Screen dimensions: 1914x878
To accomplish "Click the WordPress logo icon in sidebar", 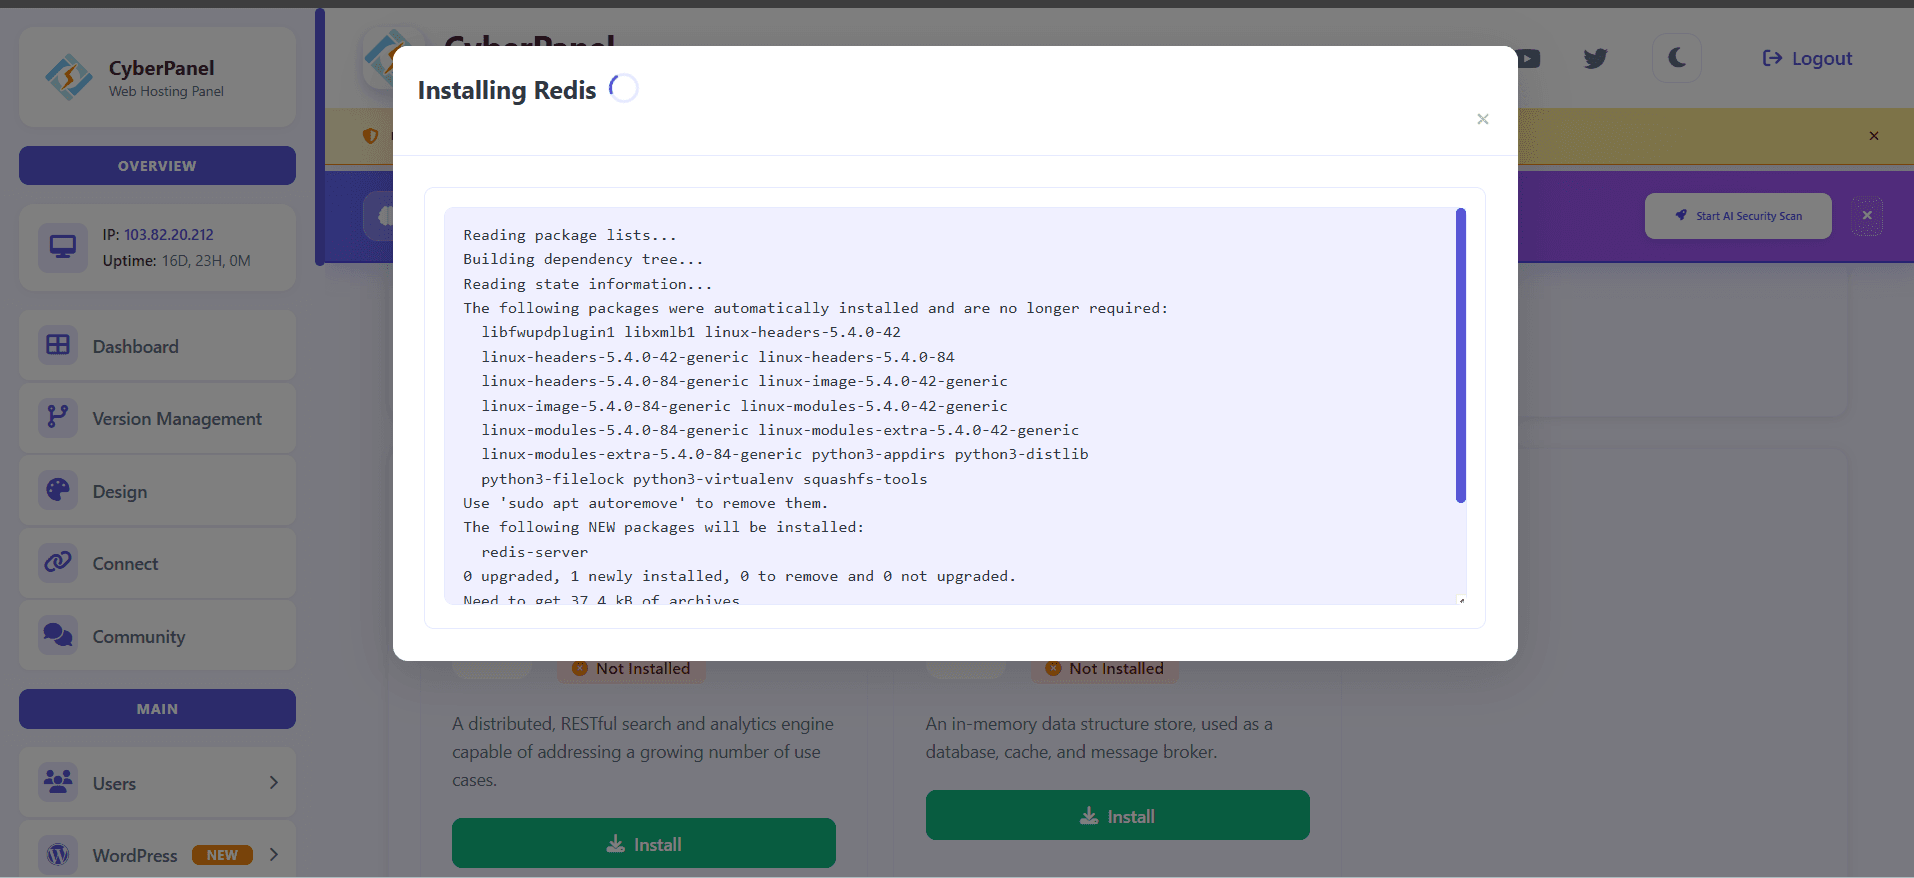I will coord(58,855).
